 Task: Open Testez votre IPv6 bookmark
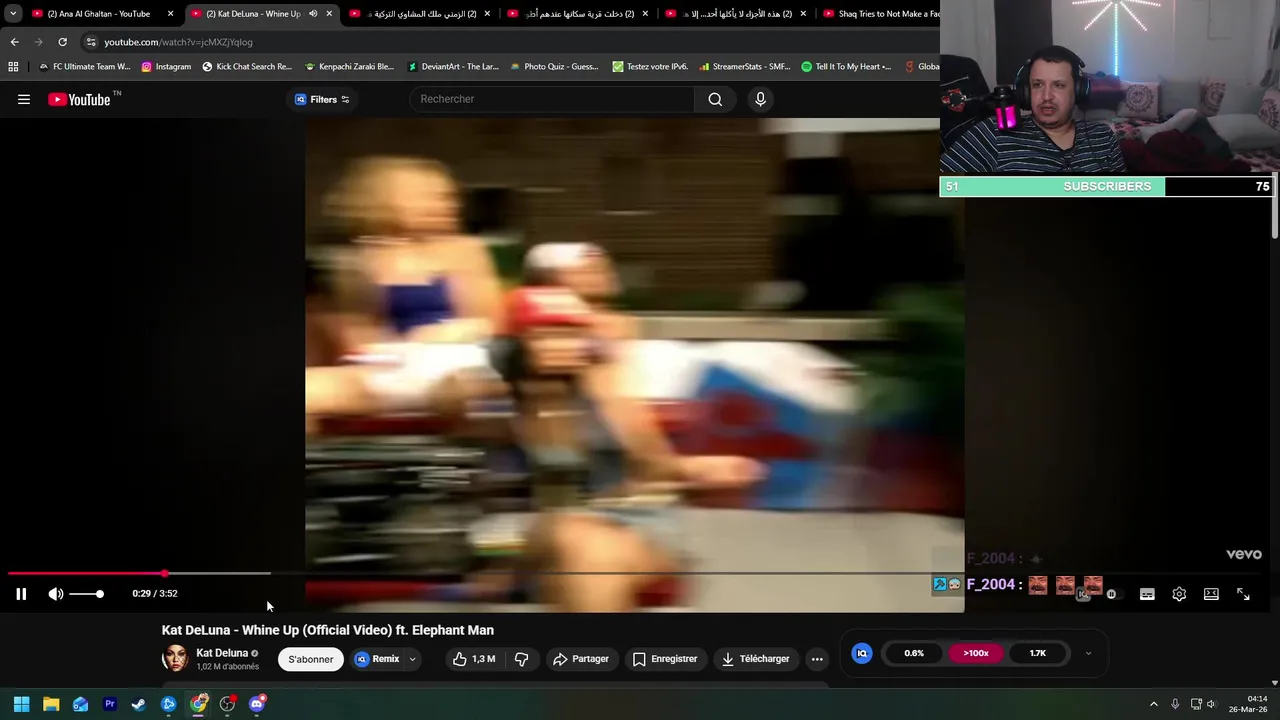(x=650, y=66)
